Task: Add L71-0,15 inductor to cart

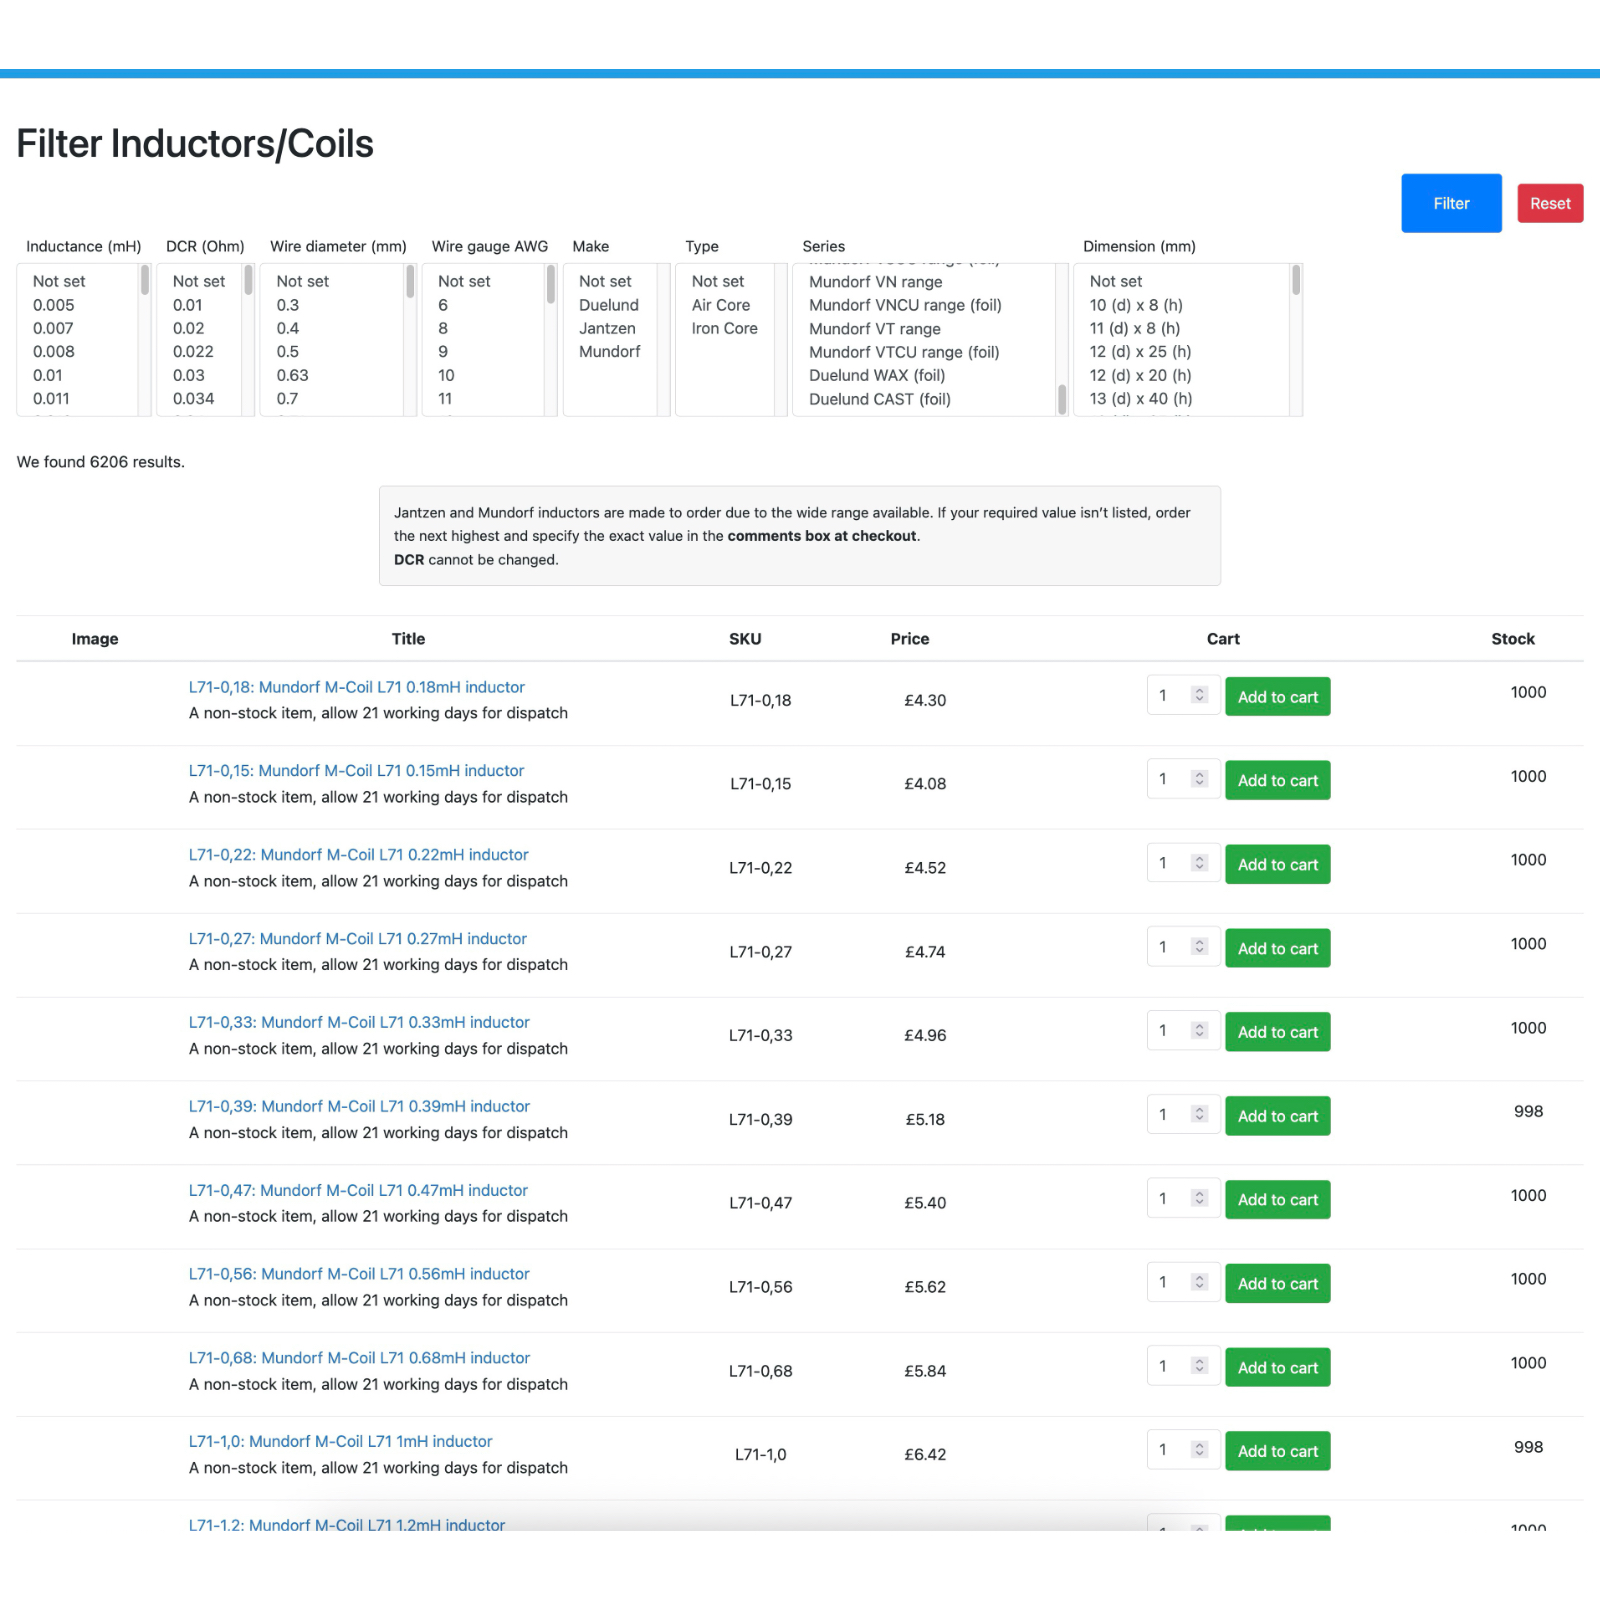Action: coord(1277,780)
